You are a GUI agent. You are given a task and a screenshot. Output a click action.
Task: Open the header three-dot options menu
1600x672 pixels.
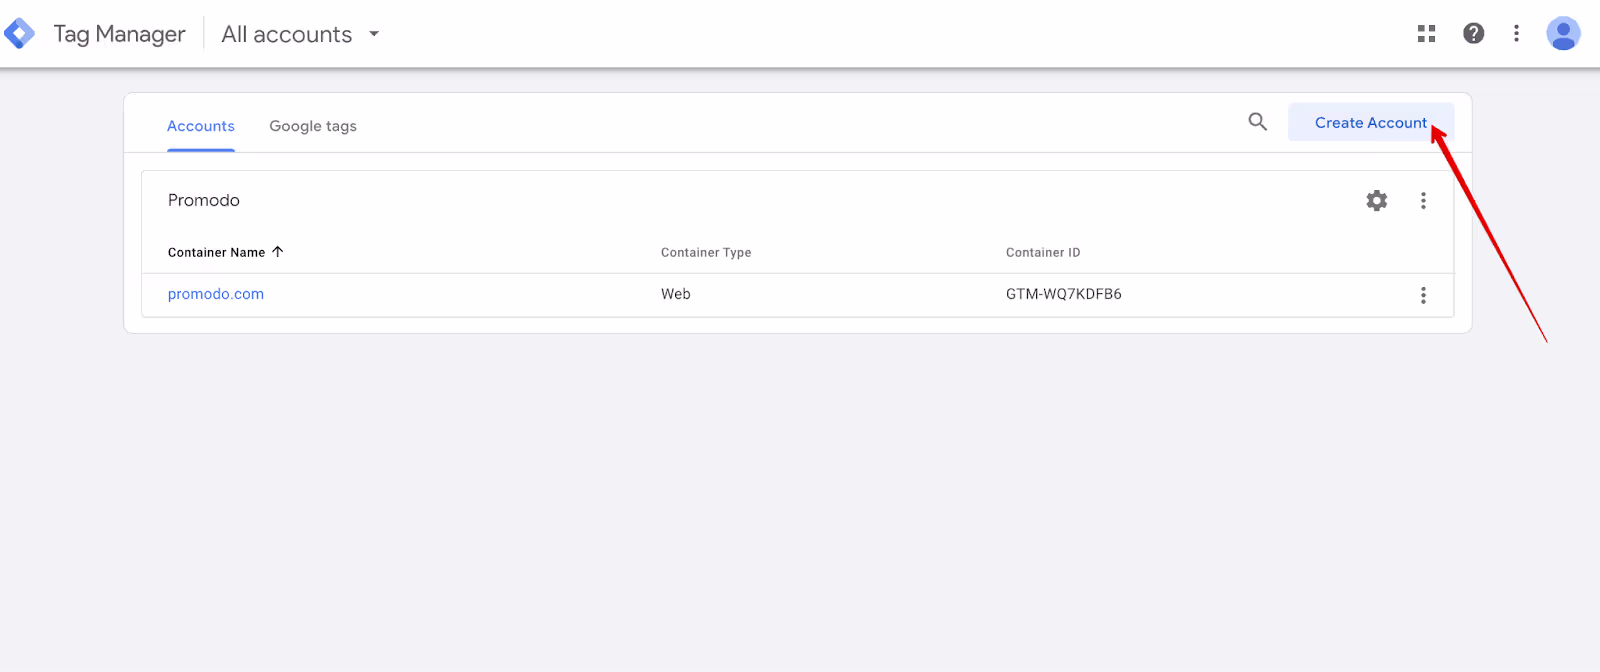click(x=1516, y=34)
